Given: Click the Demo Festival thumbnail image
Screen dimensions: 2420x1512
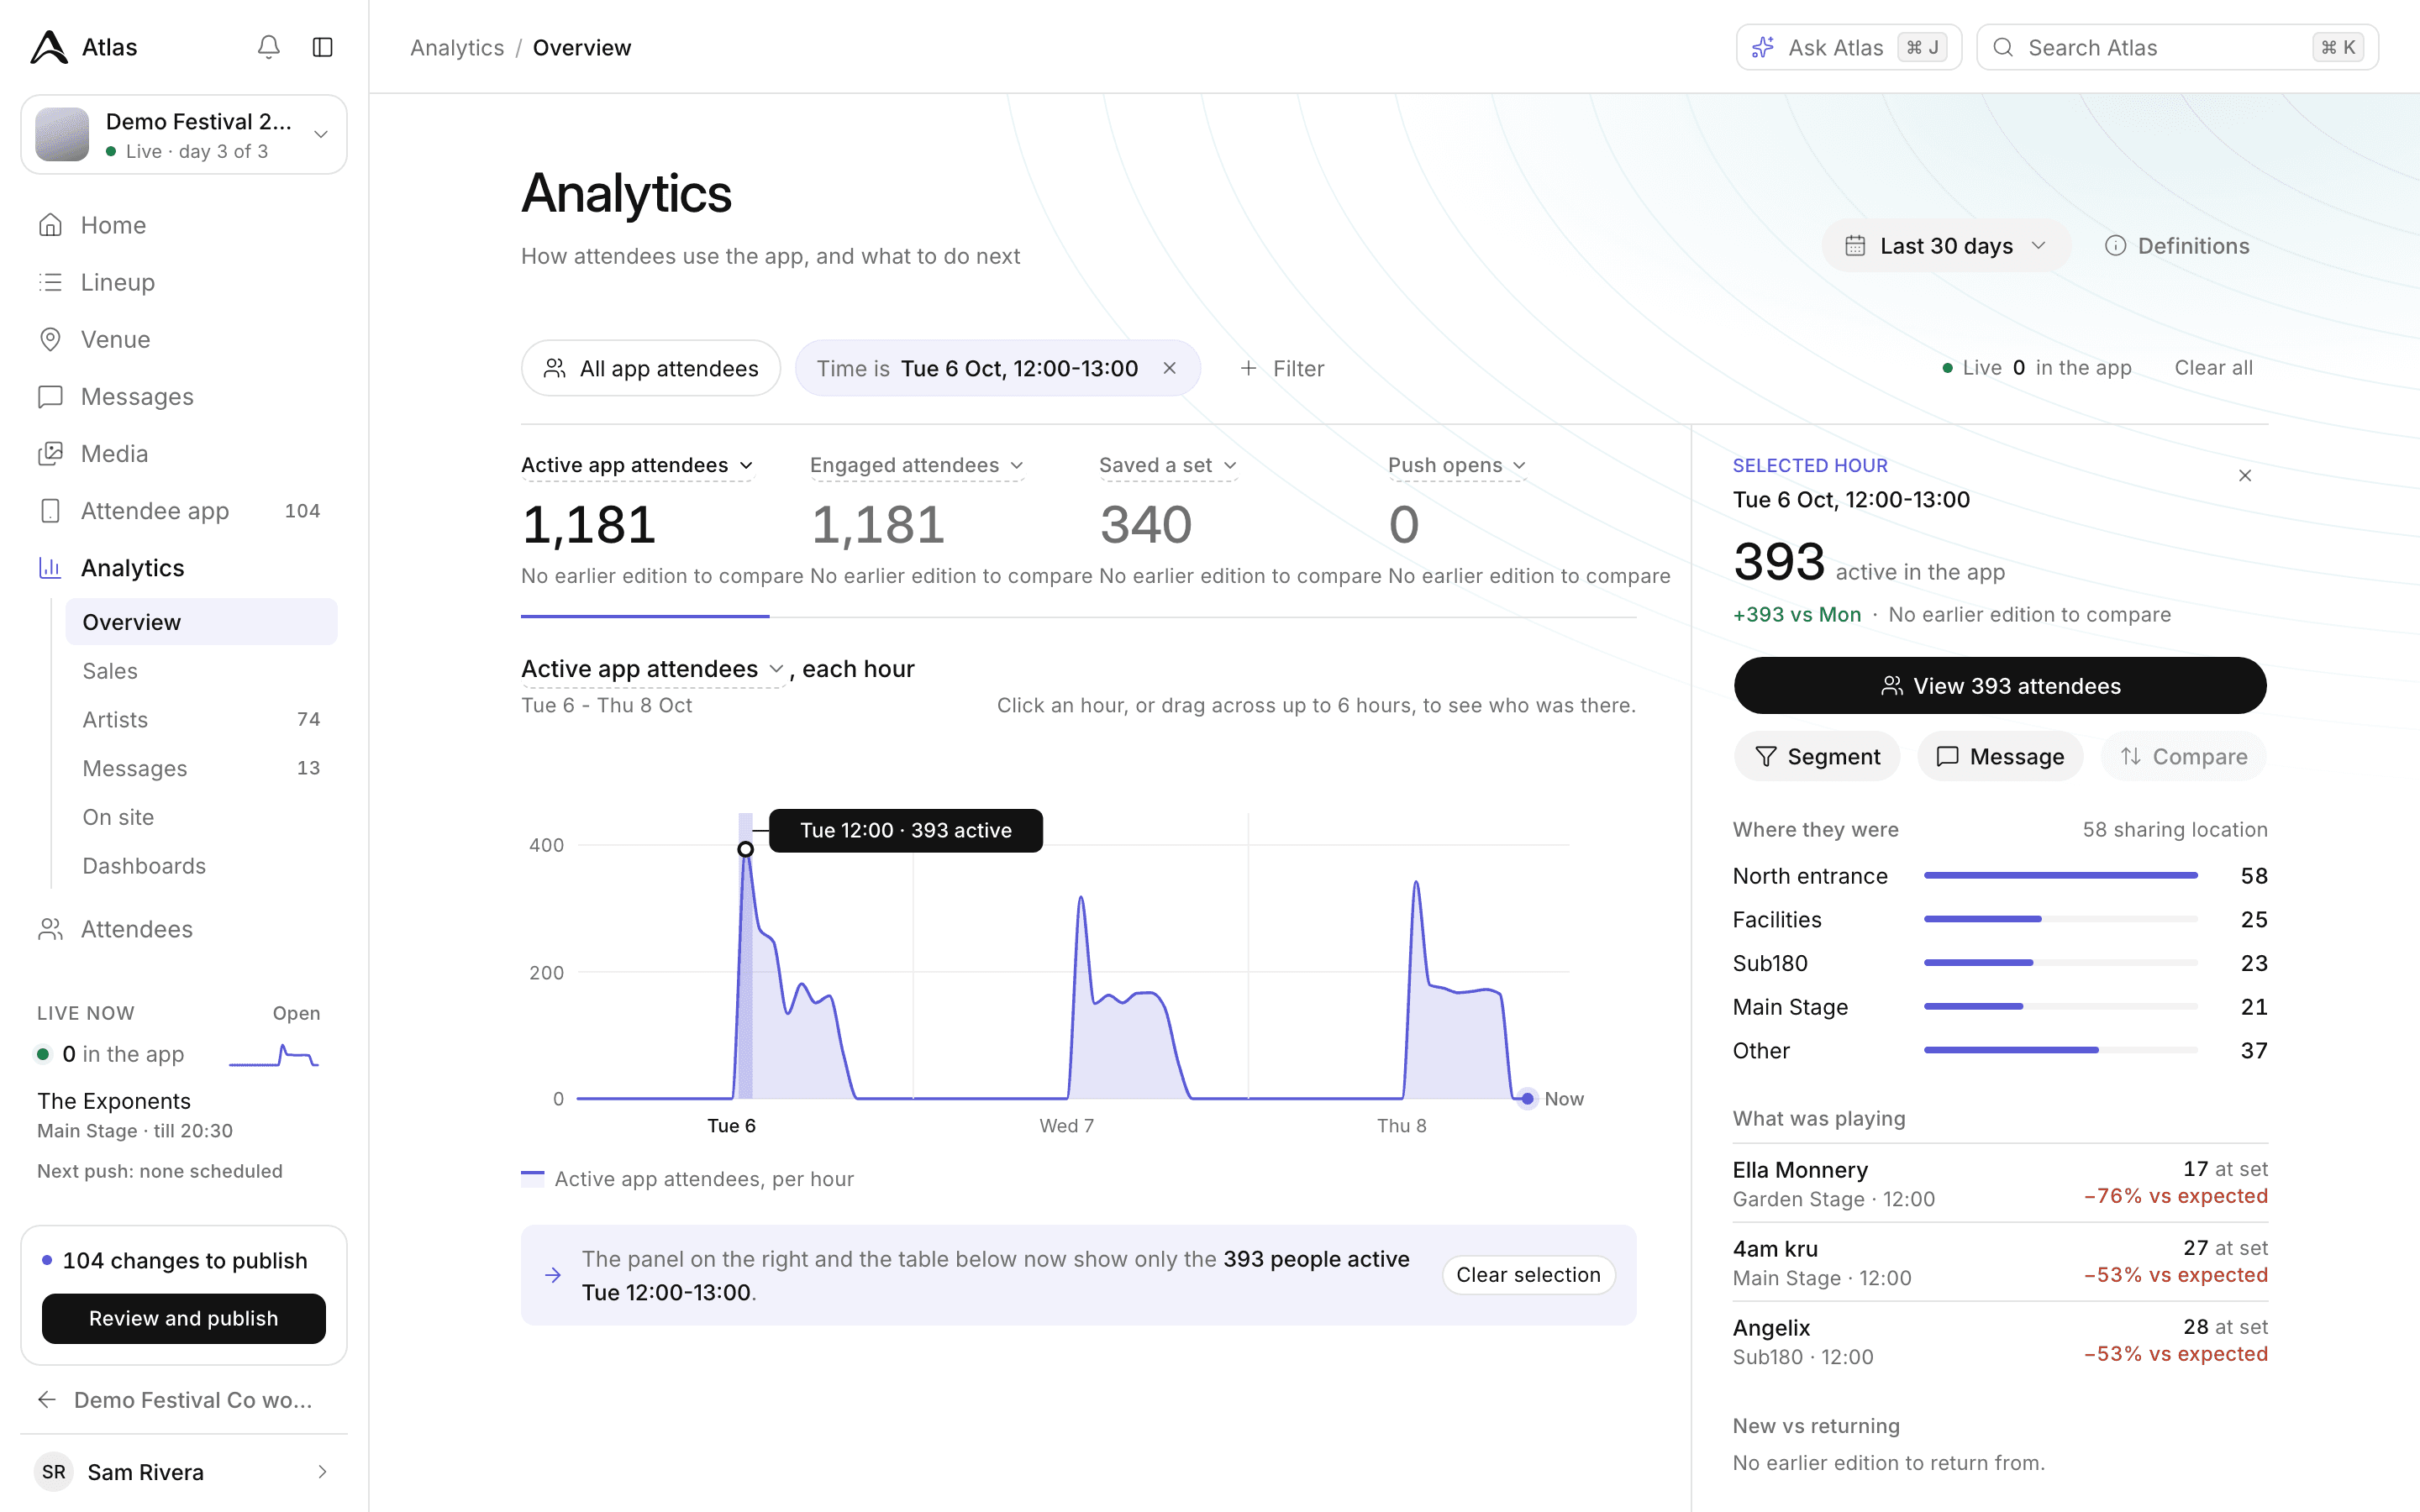Looking at the screenshot, I should click(x=62, y=134).
